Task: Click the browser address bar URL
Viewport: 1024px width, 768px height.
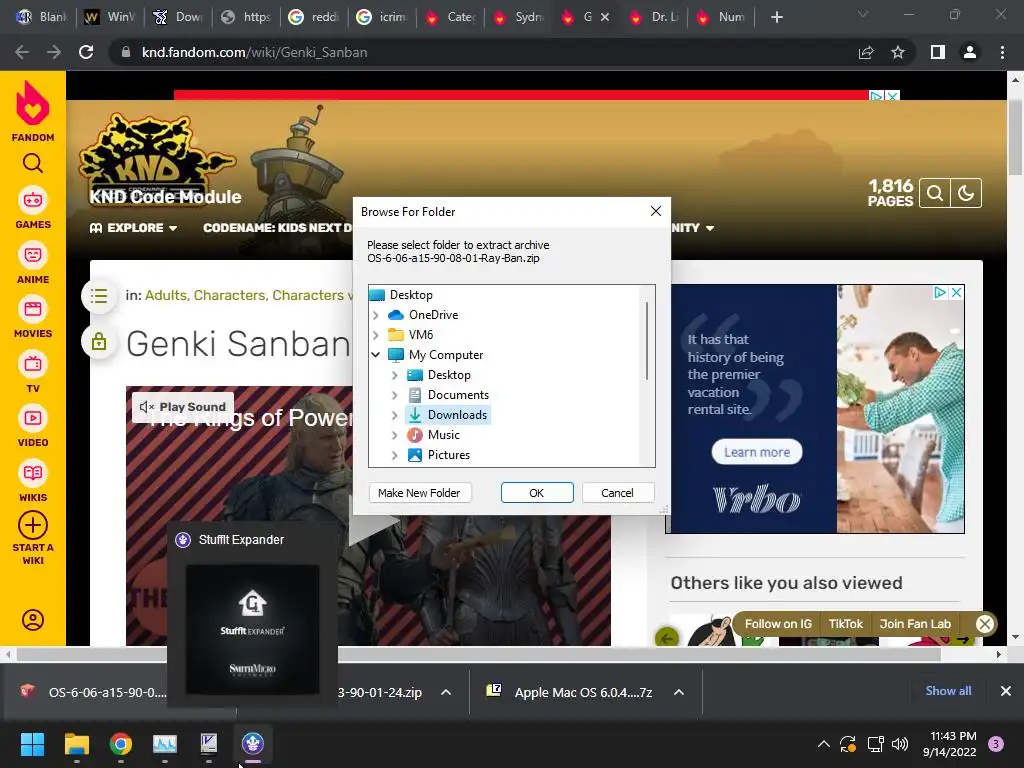Action: 254,52
